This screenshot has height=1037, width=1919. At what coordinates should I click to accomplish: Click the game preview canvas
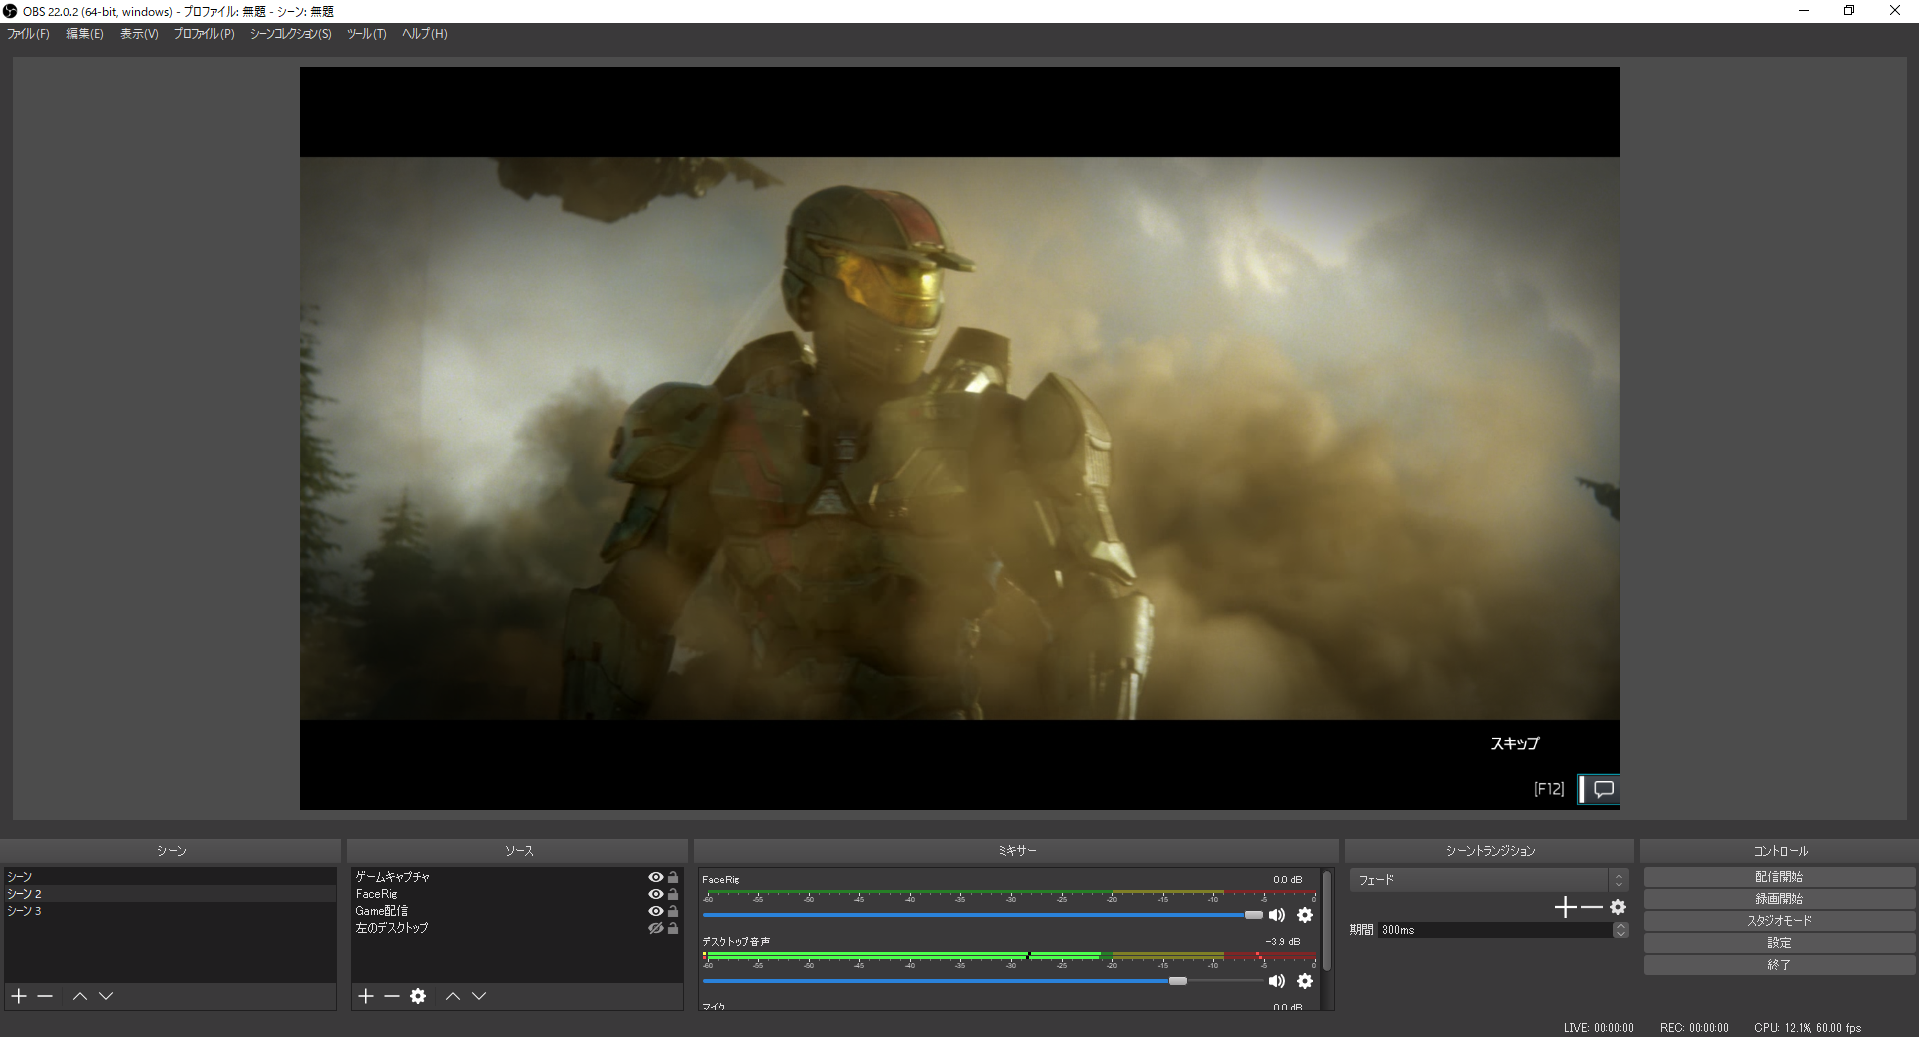960,438
